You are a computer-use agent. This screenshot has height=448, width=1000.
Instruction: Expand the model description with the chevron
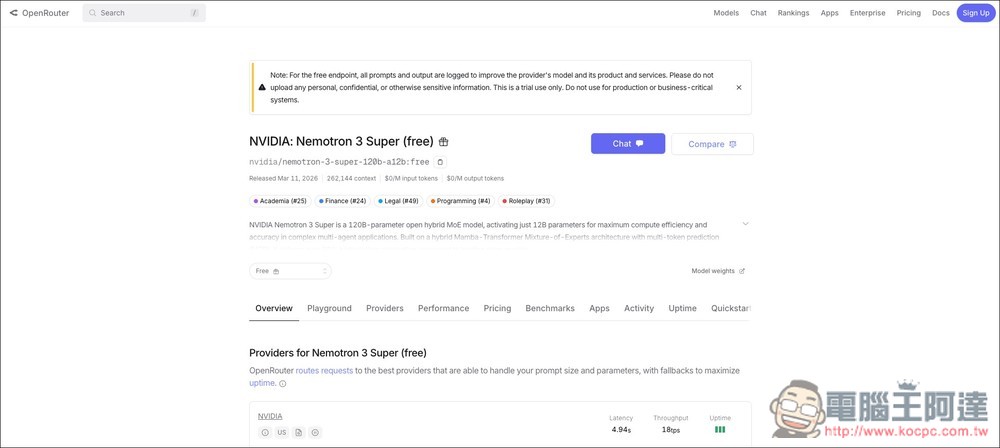point(745,224)
